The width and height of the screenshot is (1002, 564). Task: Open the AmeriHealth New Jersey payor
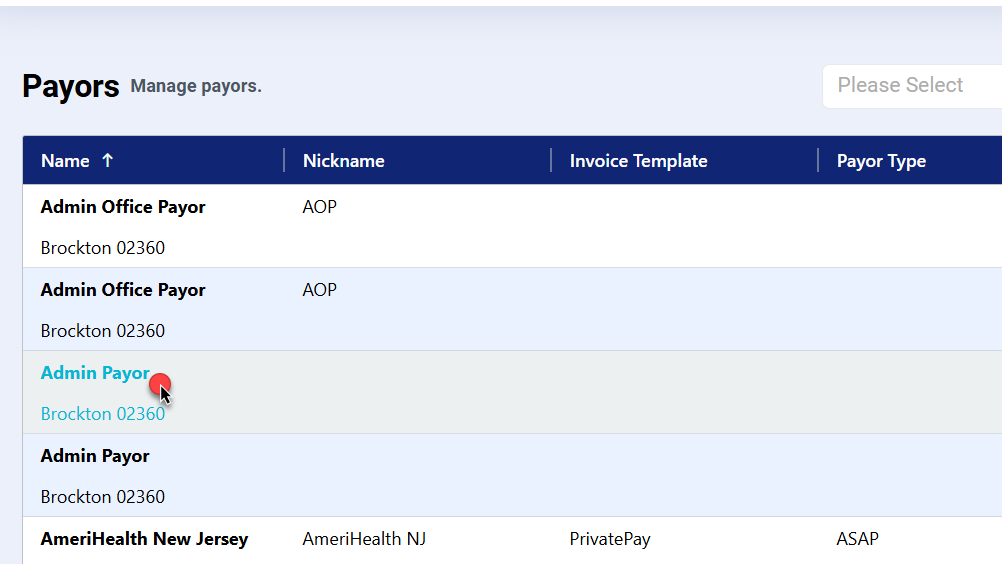click(x=144, y=539)
